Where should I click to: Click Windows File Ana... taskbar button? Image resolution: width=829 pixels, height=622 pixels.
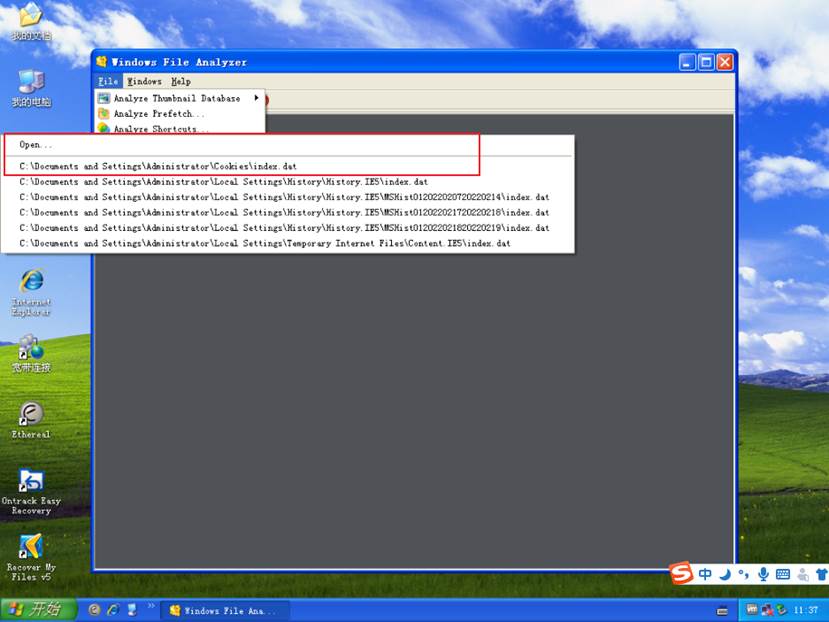(x=225, y=610)
